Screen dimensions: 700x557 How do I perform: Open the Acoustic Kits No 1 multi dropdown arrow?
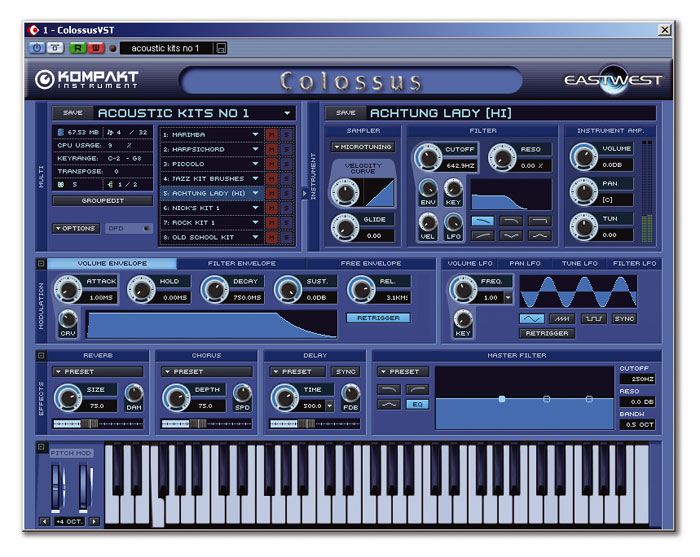click(287, 113)
